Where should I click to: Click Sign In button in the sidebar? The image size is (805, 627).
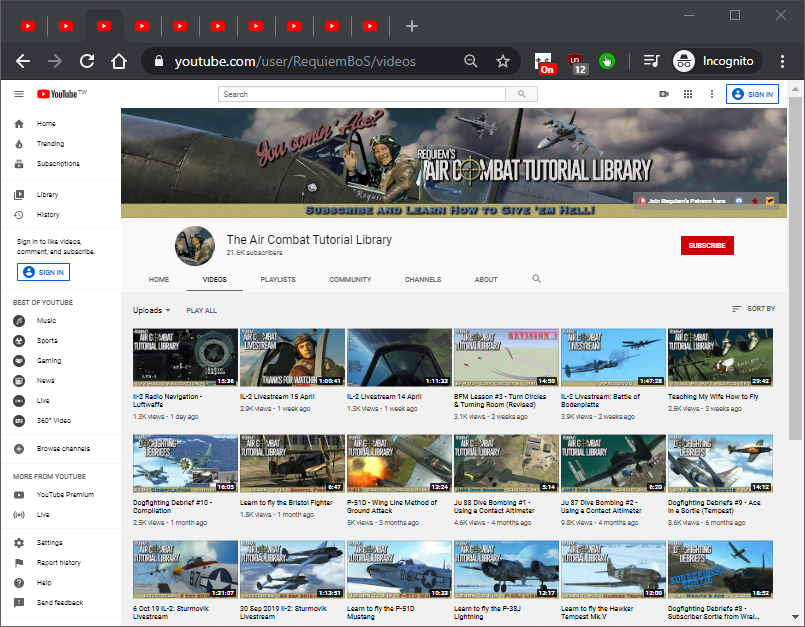(x=44, y=272)
